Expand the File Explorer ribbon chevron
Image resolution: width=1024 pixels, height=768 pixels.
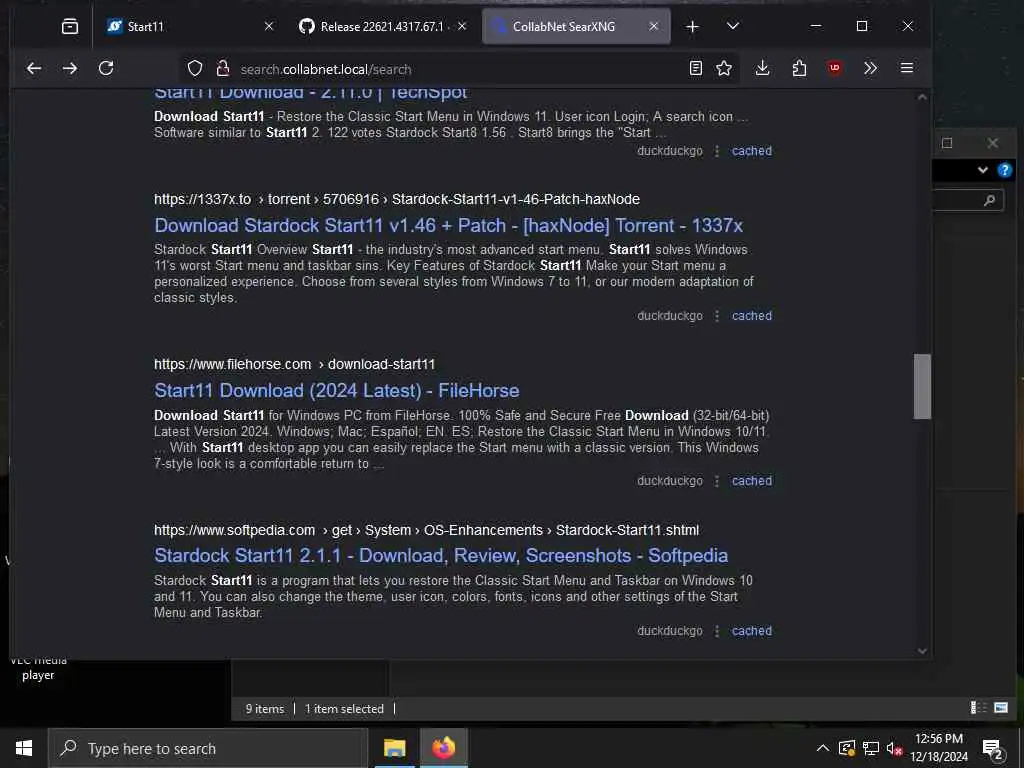coord(982,170)
